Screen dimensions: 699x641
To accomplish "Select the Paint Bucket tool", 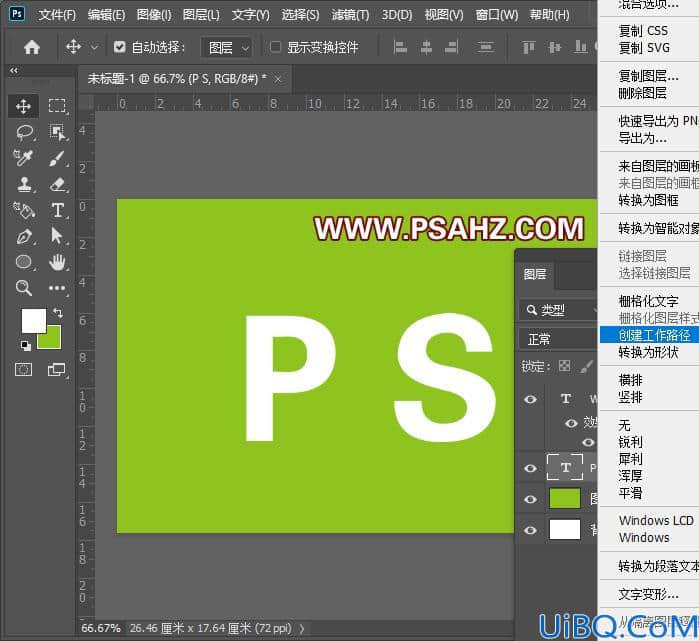I will click(x=24, y=210).
